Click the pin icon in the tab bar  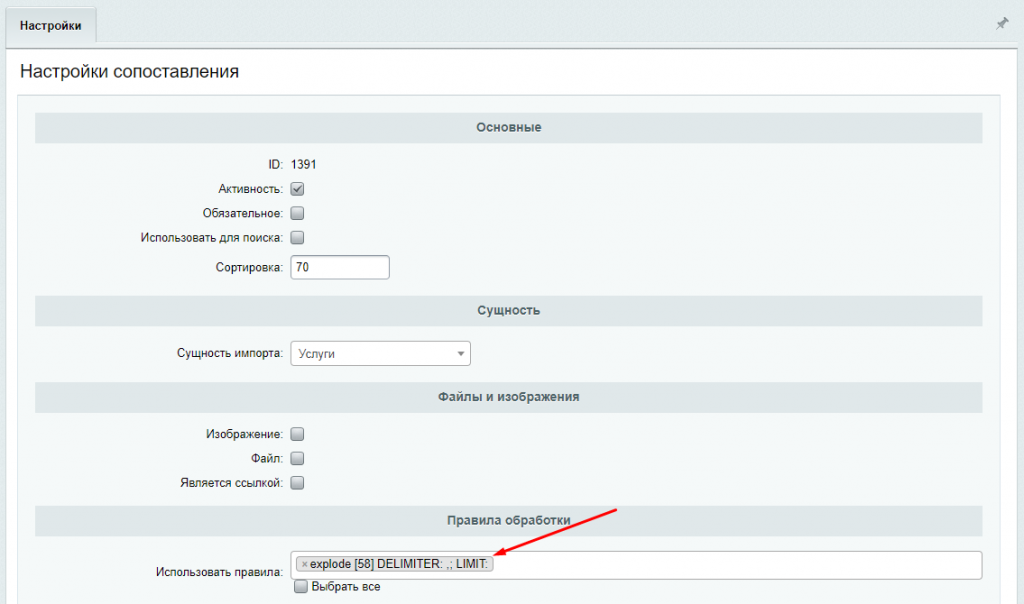pyautogui.click(x=1002, y=24)
